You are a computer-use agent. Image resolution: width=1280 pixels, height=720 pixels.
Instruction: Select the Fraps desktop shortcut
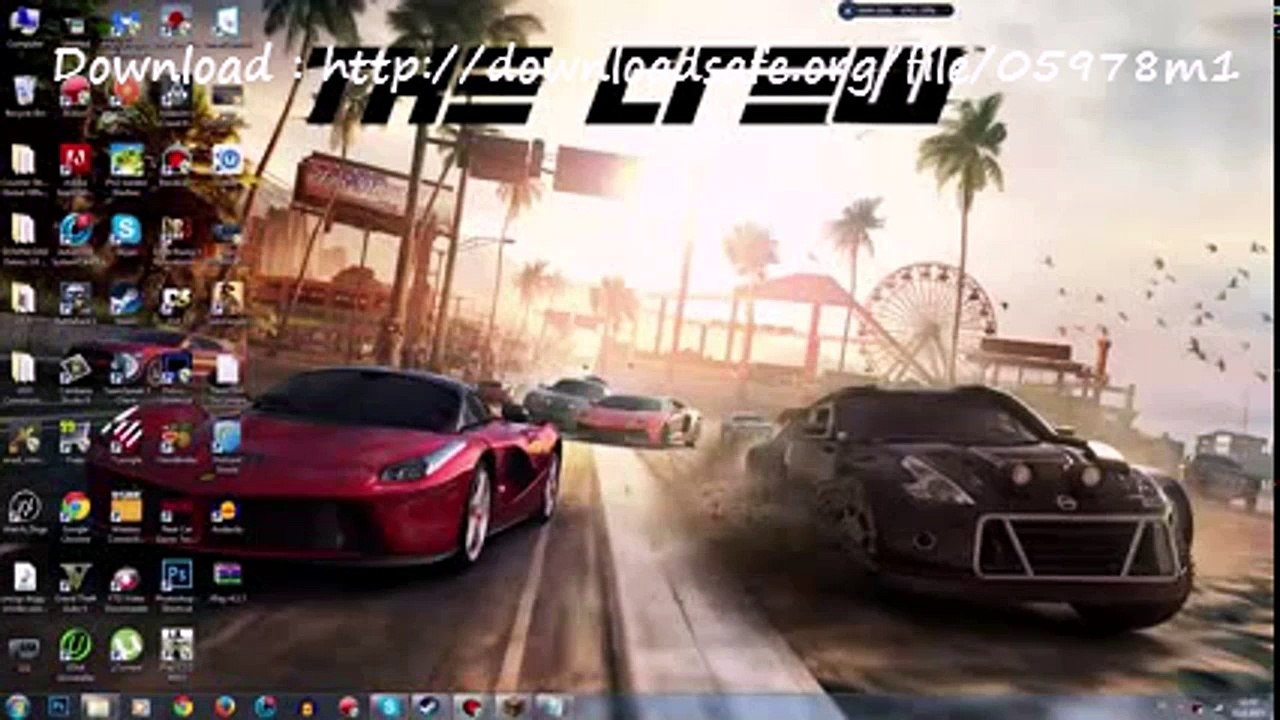pyautogui.click(x=75, y=442)
